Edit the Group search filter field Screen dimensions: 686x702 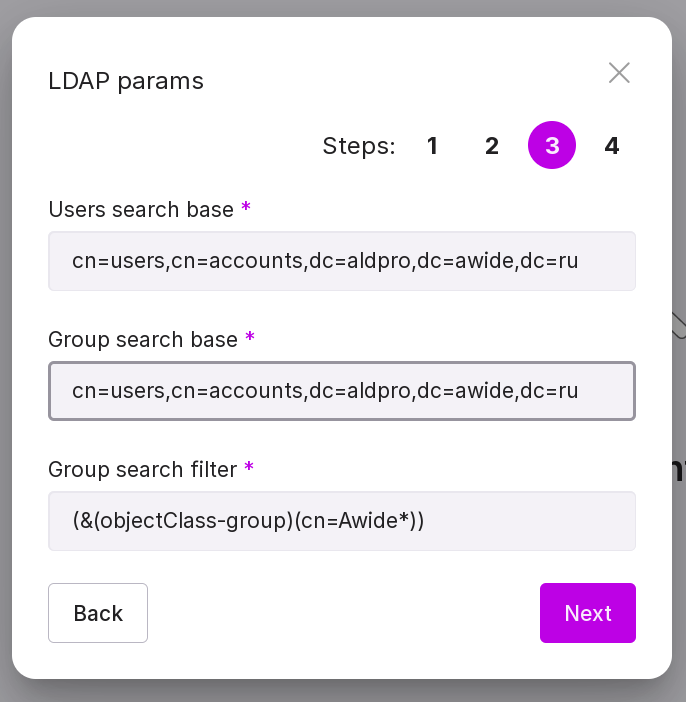[342, 520]
